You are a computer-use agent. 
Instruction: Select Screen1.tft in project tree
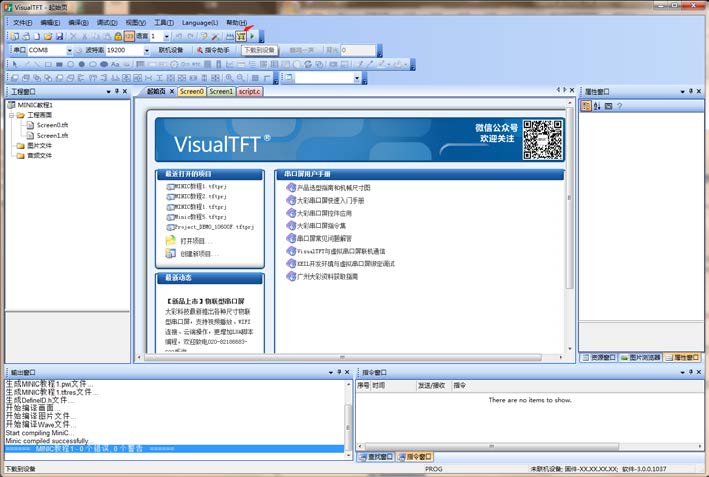point(52,136)
